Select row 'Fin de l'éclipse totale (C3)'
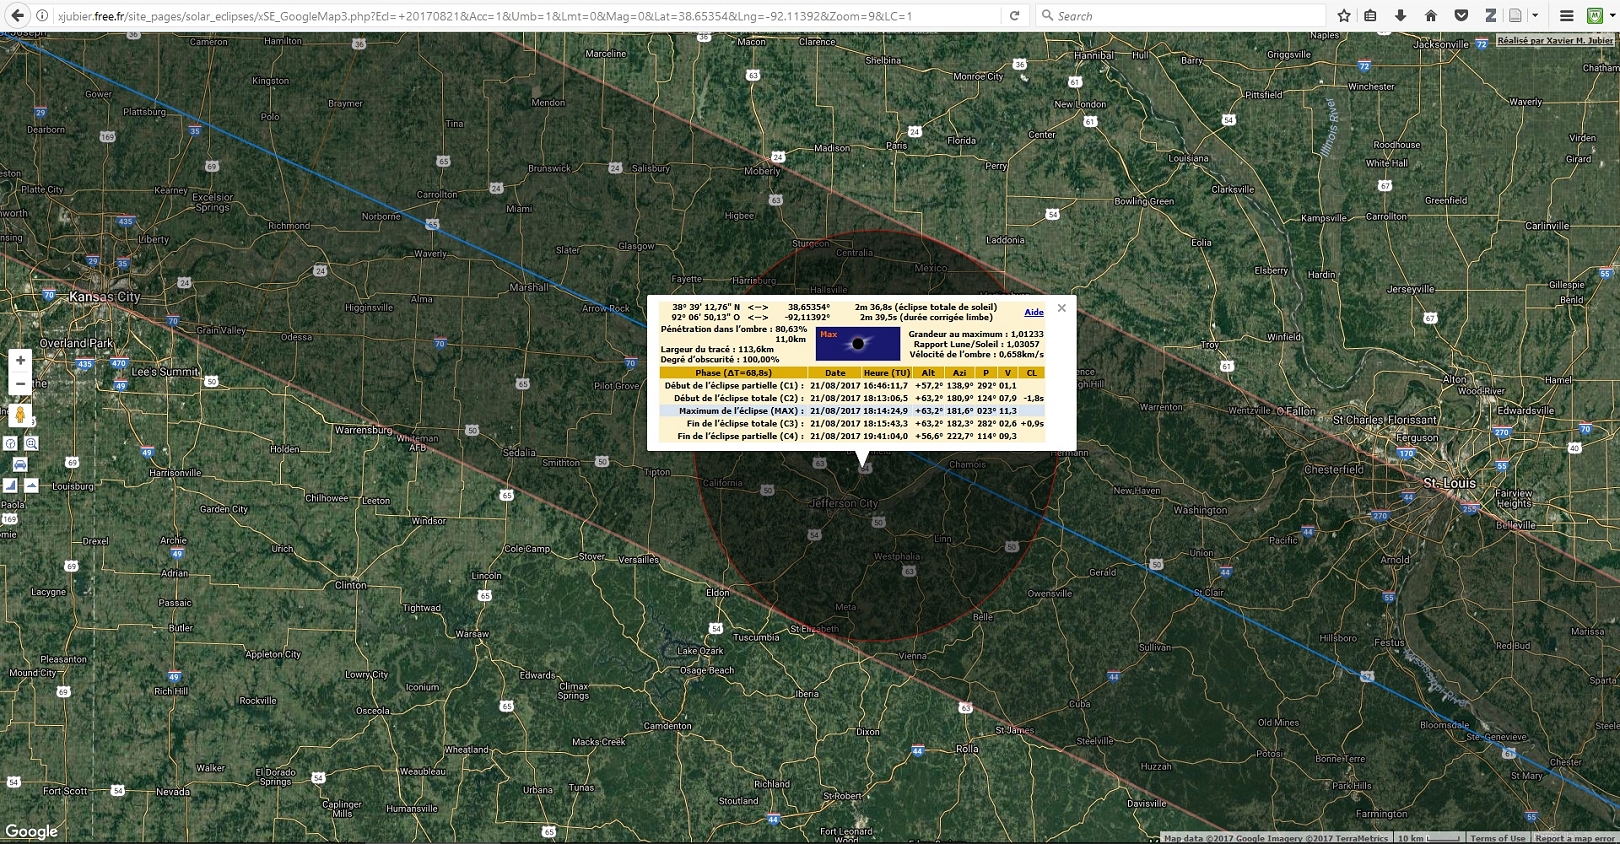 tap(852, 423)
